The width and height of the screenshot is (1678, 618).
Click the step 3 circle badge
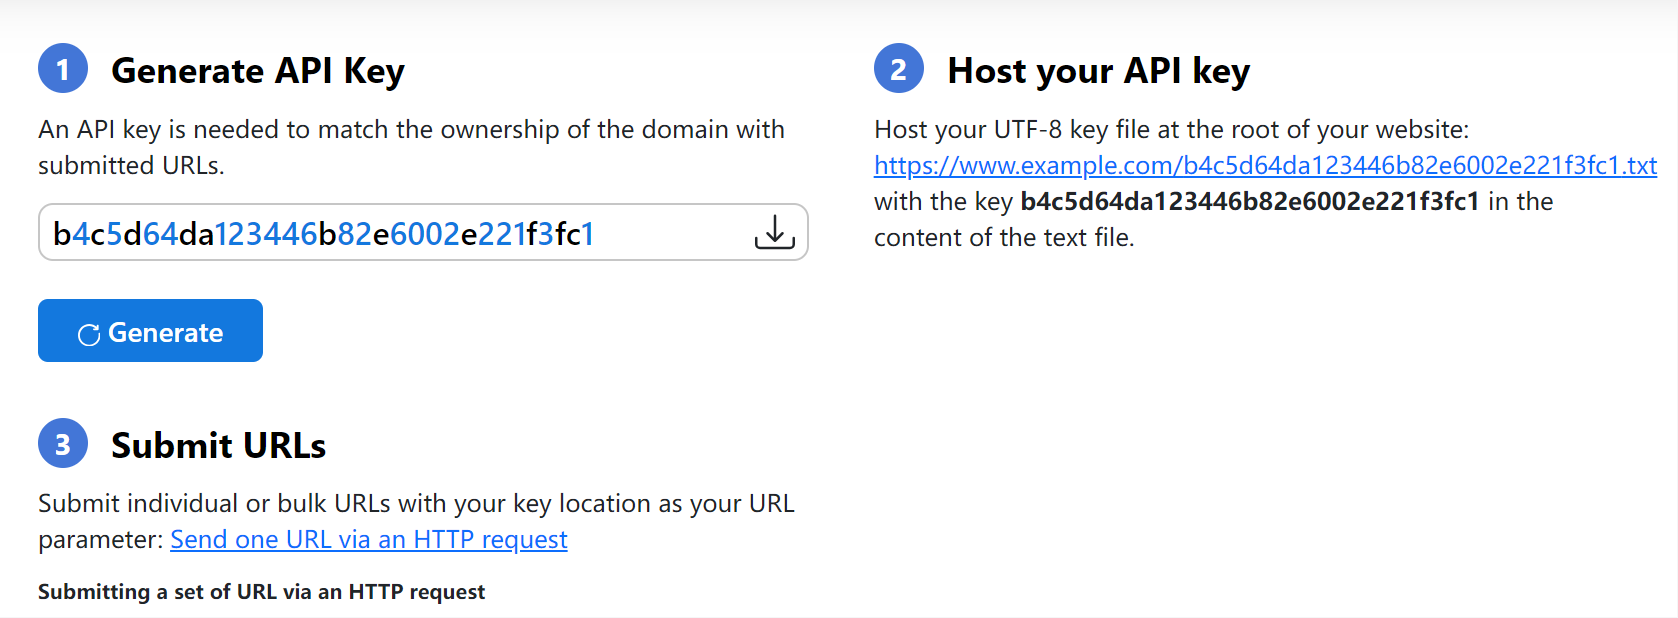tap(63, 443)
